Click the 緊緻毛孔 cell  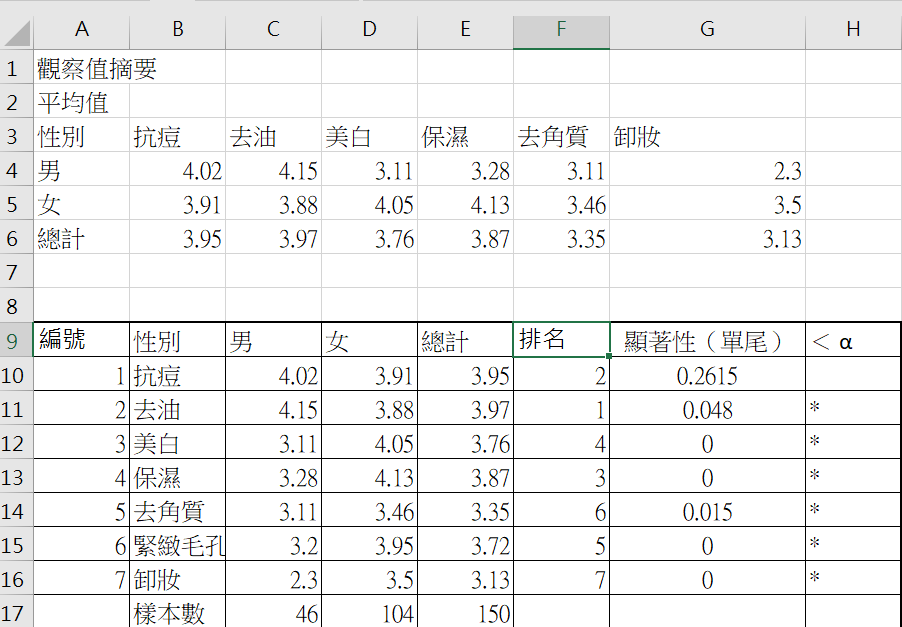177,545
